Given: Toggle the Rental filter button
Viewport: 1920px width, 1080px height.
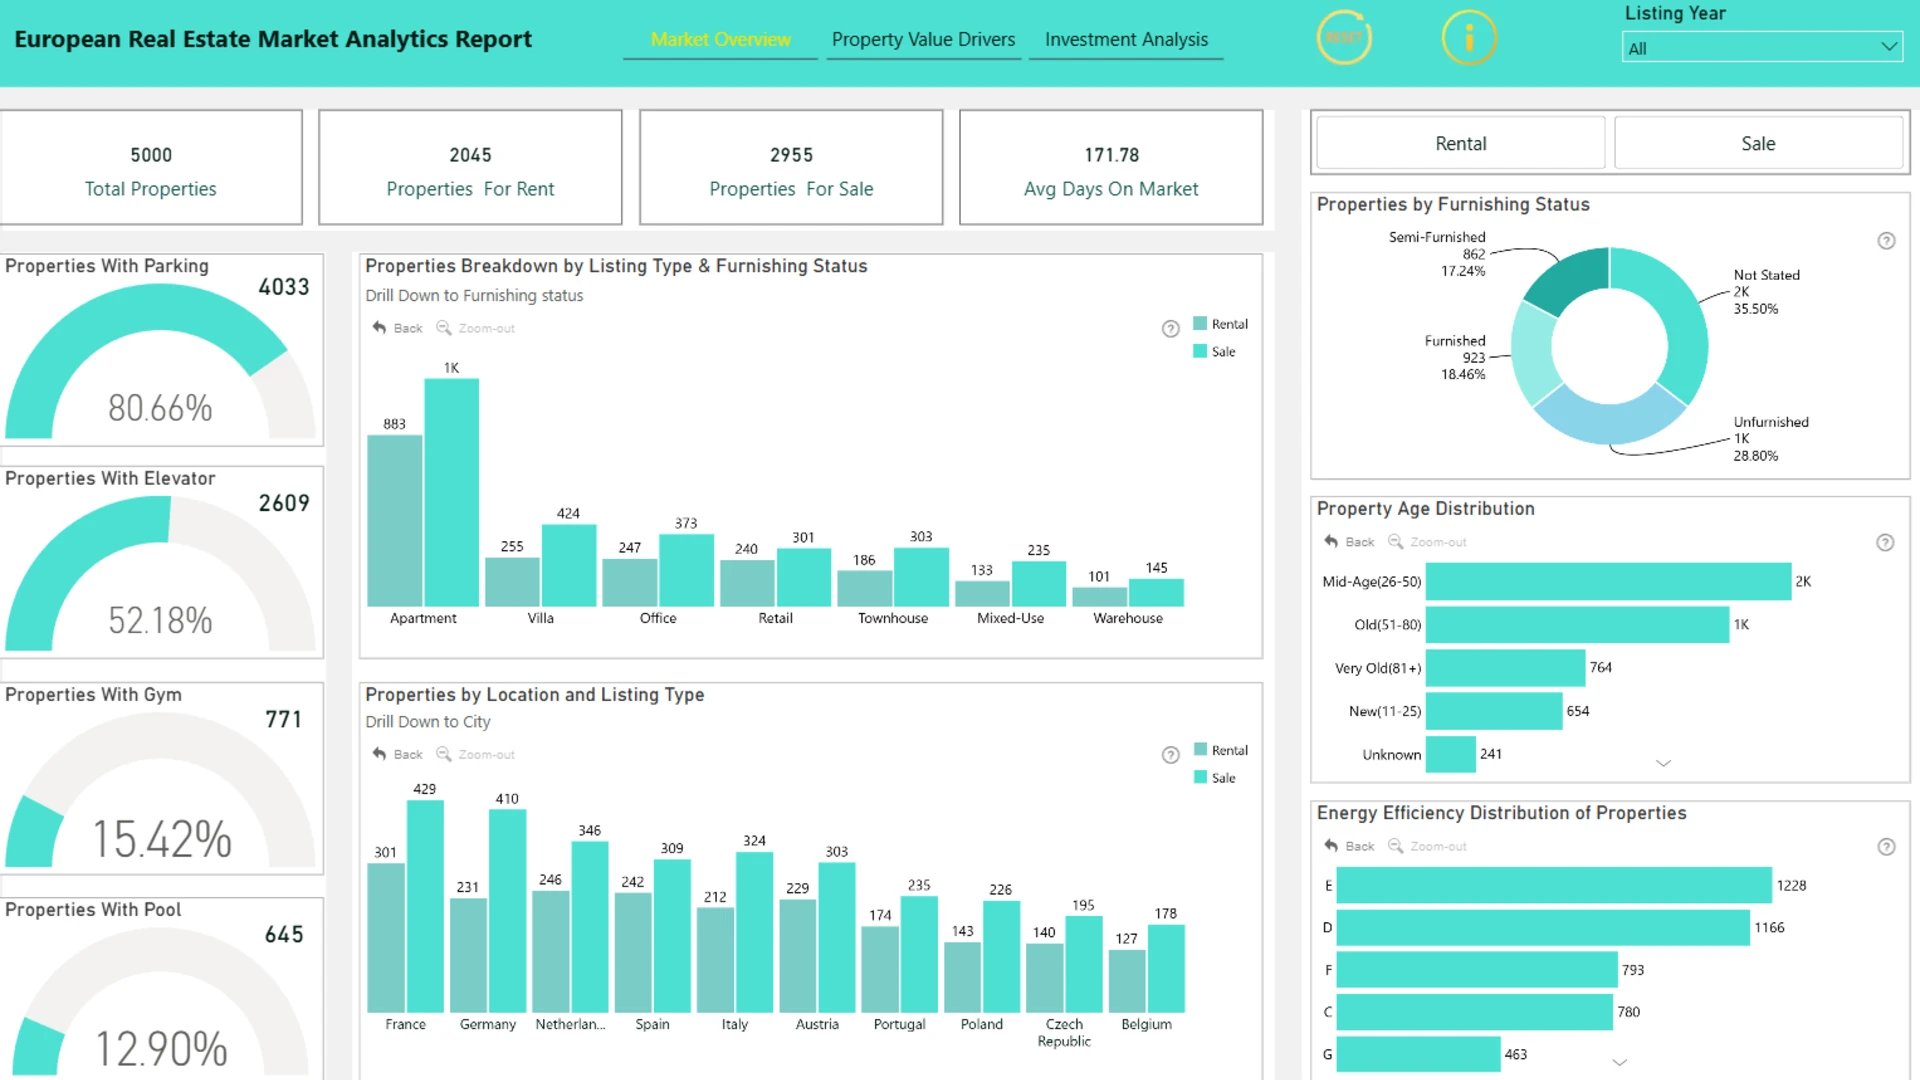Looking at the screenshot, I should (1460, 143).
